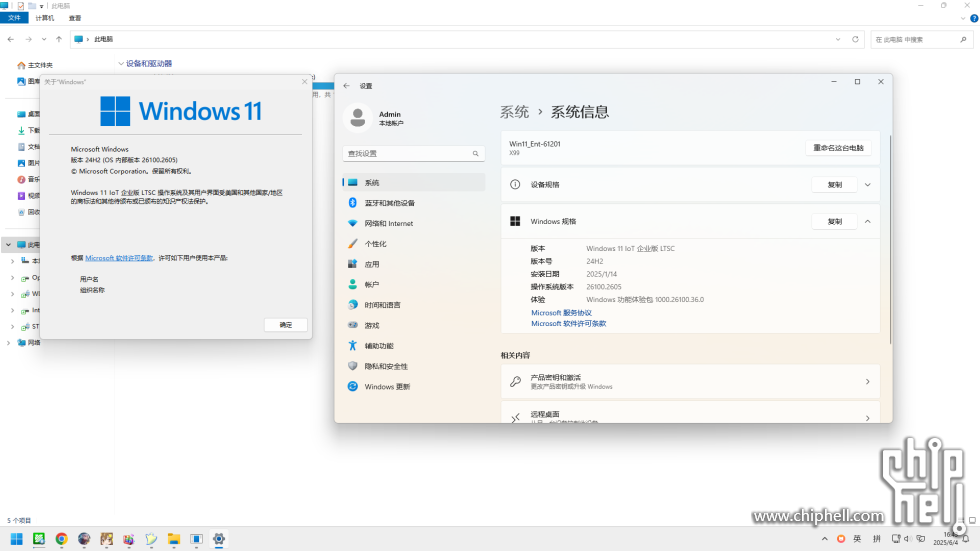Open the 系统 category in Settings sidebar
The height and width of the screenshot is (551, 980).
coord(414,182)
